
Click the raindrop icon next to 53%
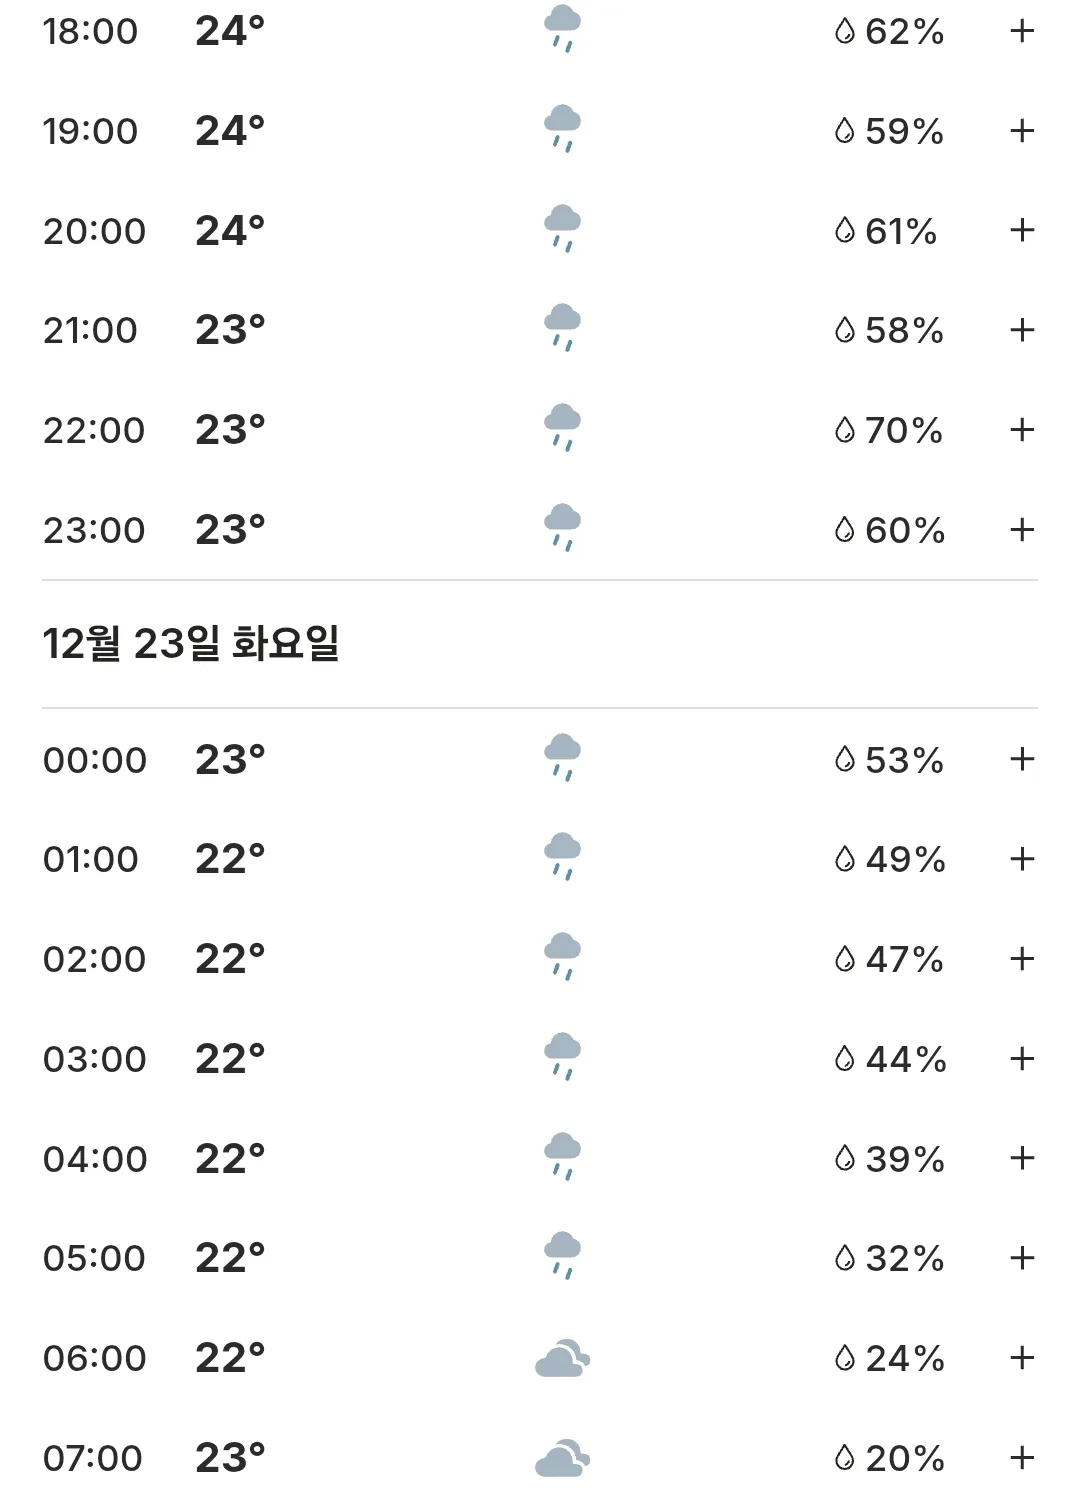click(x=845, y=759)
